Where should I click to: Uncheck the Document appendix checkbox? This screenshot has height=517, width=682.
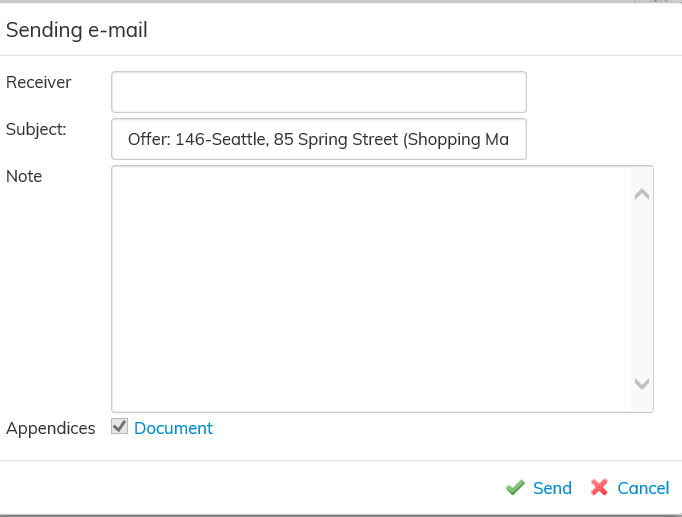coord(119,427)
